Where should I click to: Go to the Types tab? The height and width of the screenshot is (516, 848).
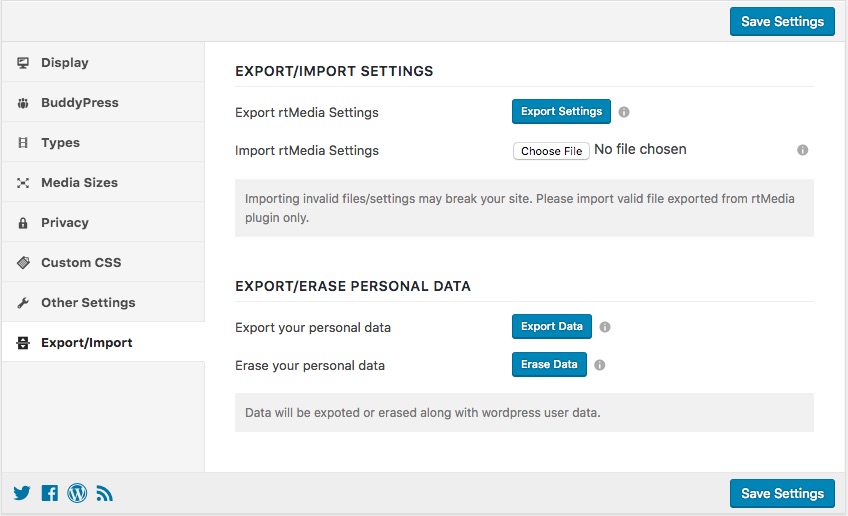click(x=60, y=142)
